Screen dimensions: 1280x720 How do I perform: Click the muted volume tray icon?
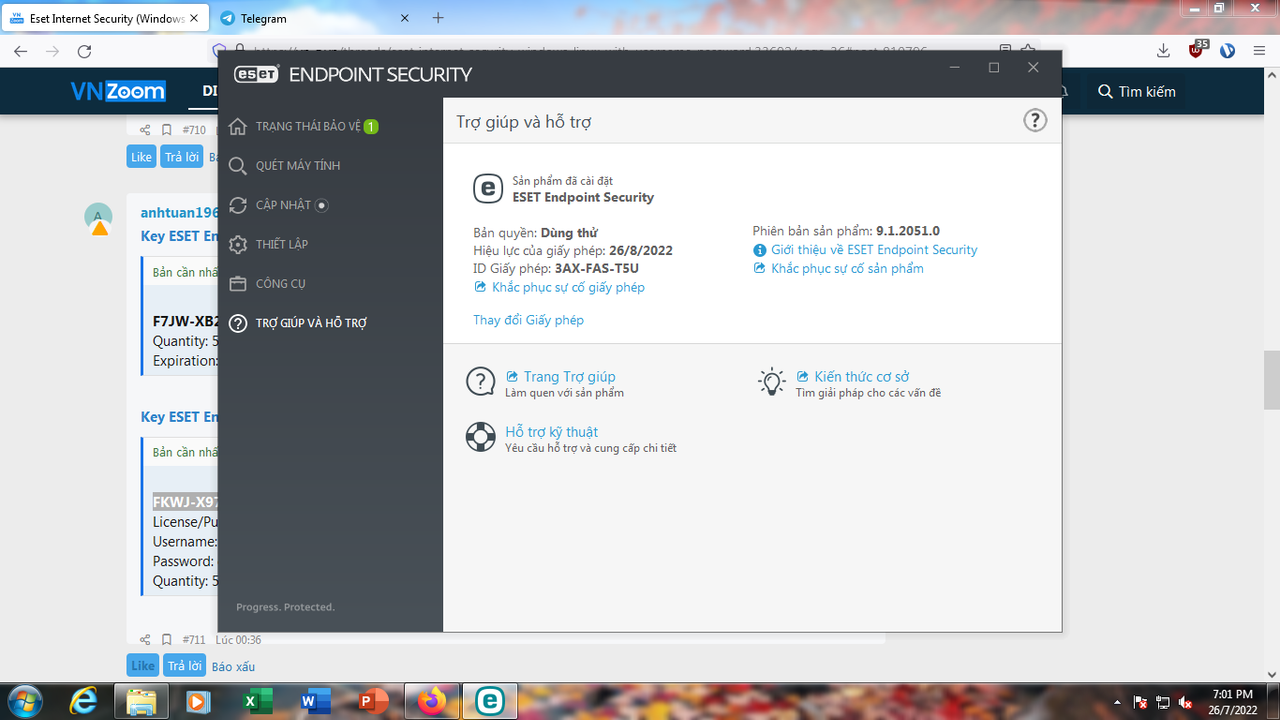point(1187,702)
